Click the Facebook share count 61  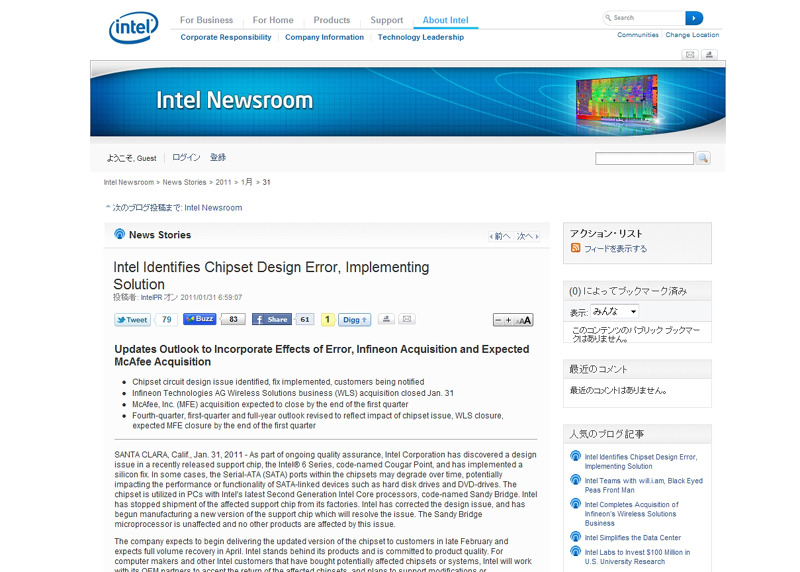(x=305, y=319)
